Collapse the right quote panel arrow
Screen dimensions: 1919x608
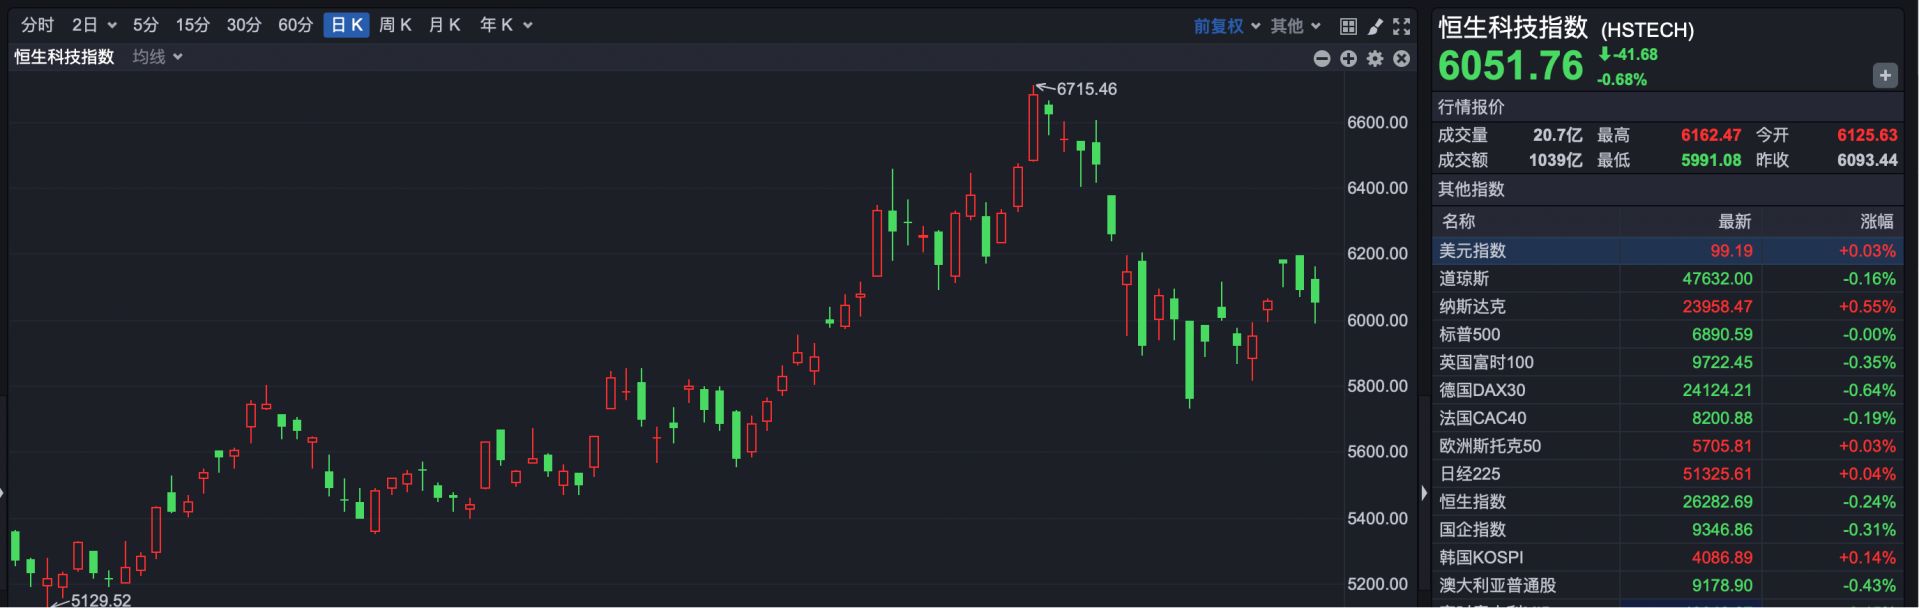click(x=1424, y=492)
